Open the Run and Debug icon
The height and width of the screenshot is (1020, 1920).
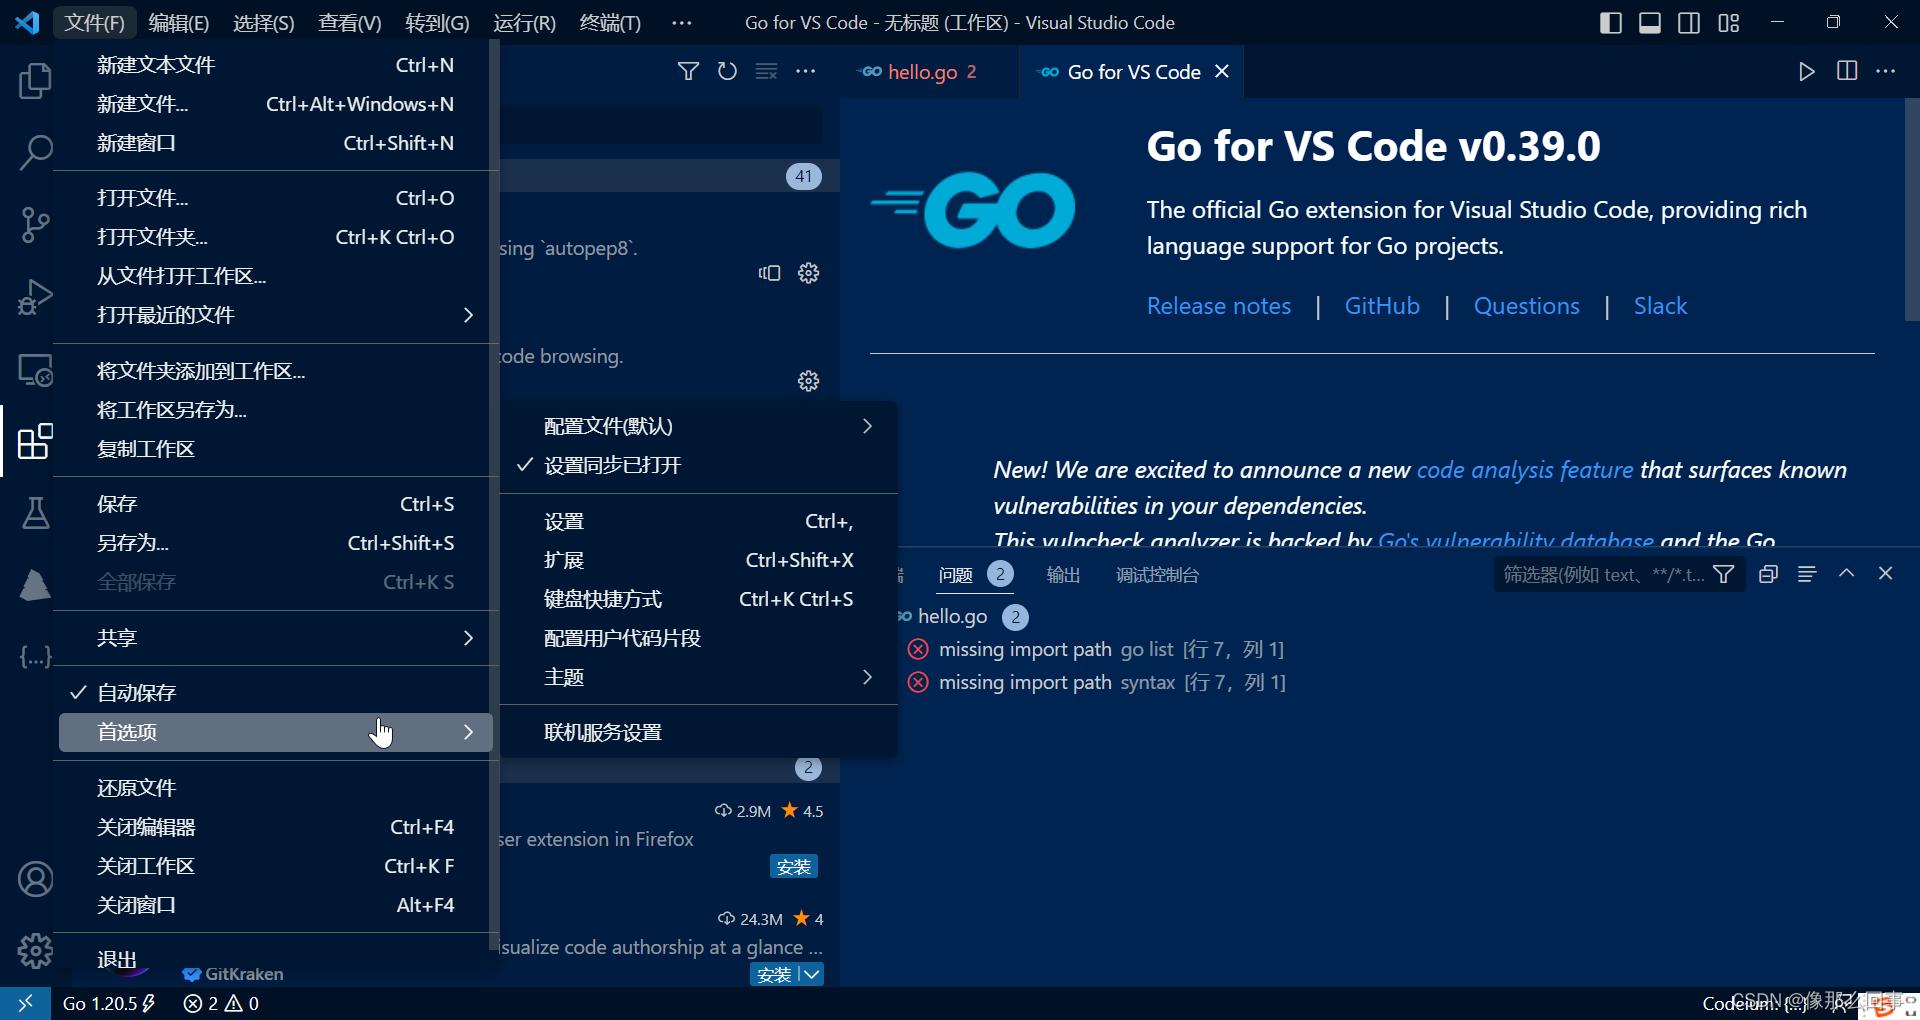[x=36, y=297]
